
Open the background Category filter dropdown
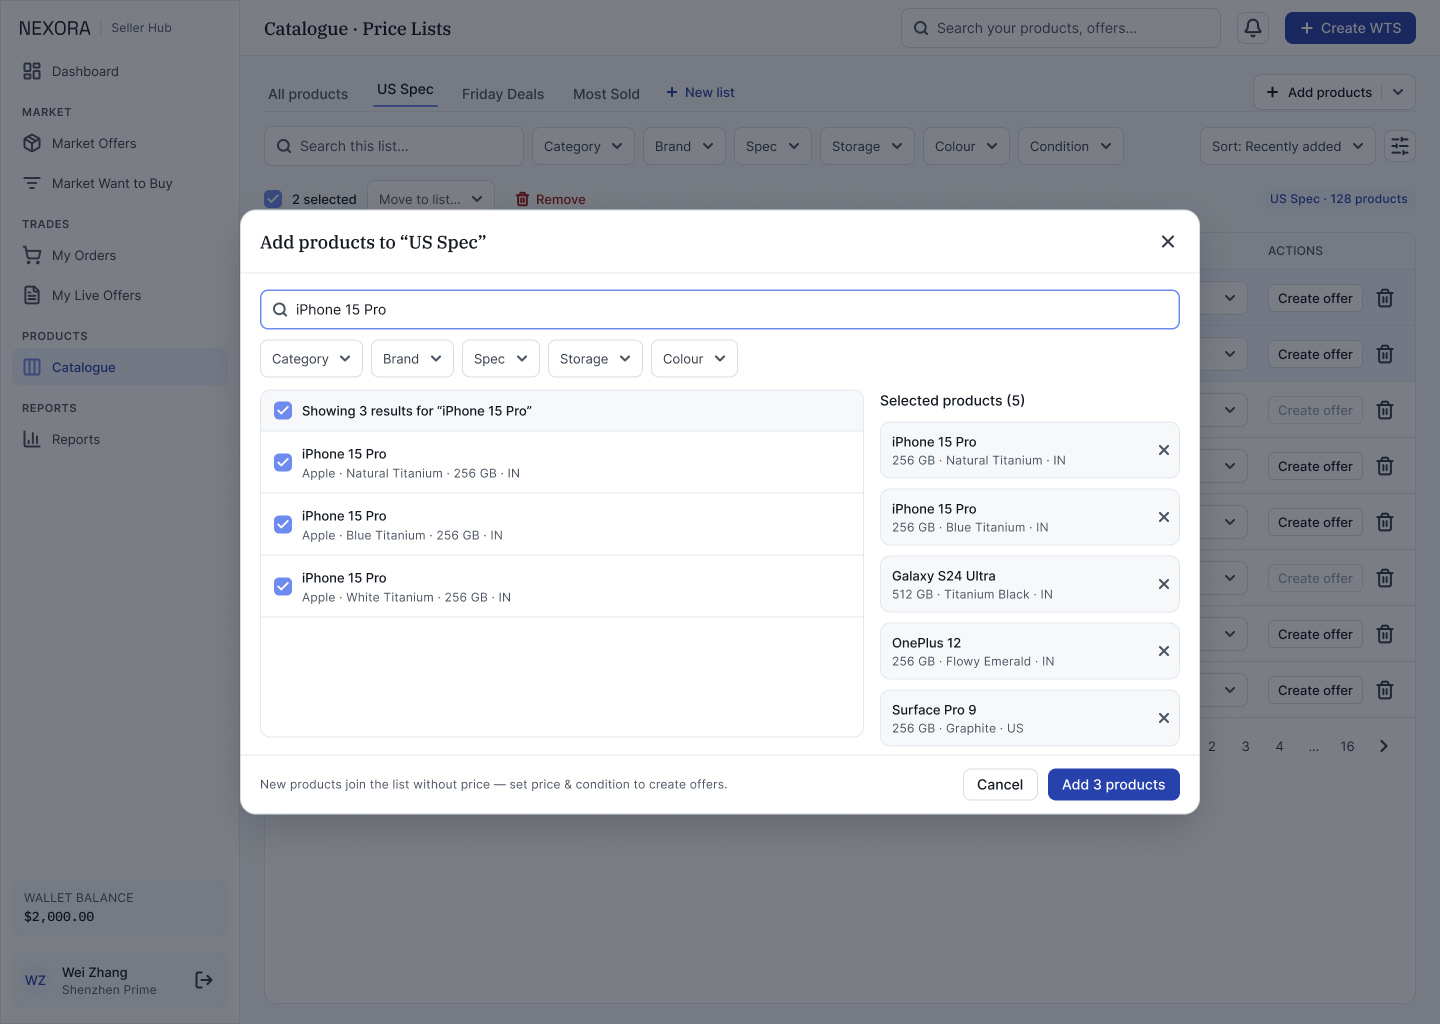pos(583,146)
